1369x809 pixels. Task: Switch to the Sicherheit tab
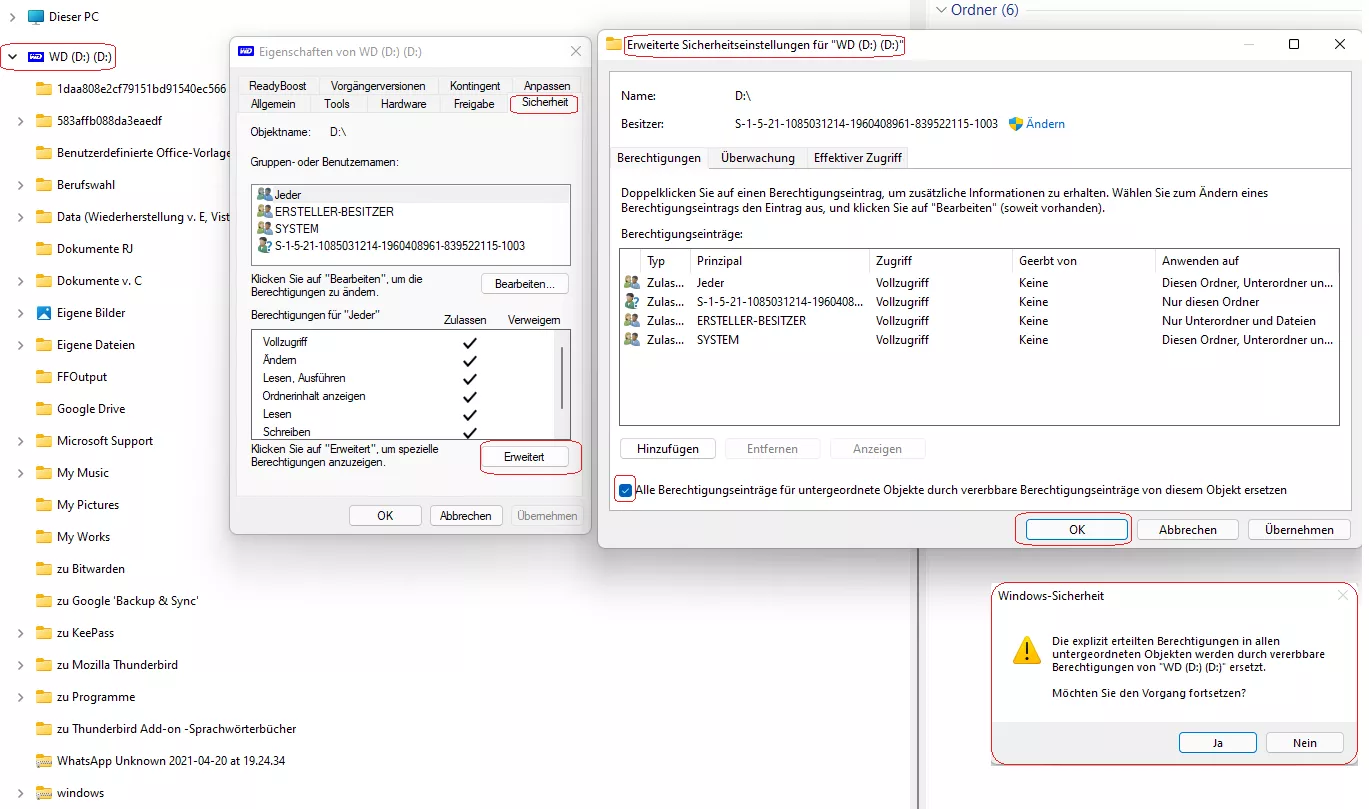[x=545, y=103]
